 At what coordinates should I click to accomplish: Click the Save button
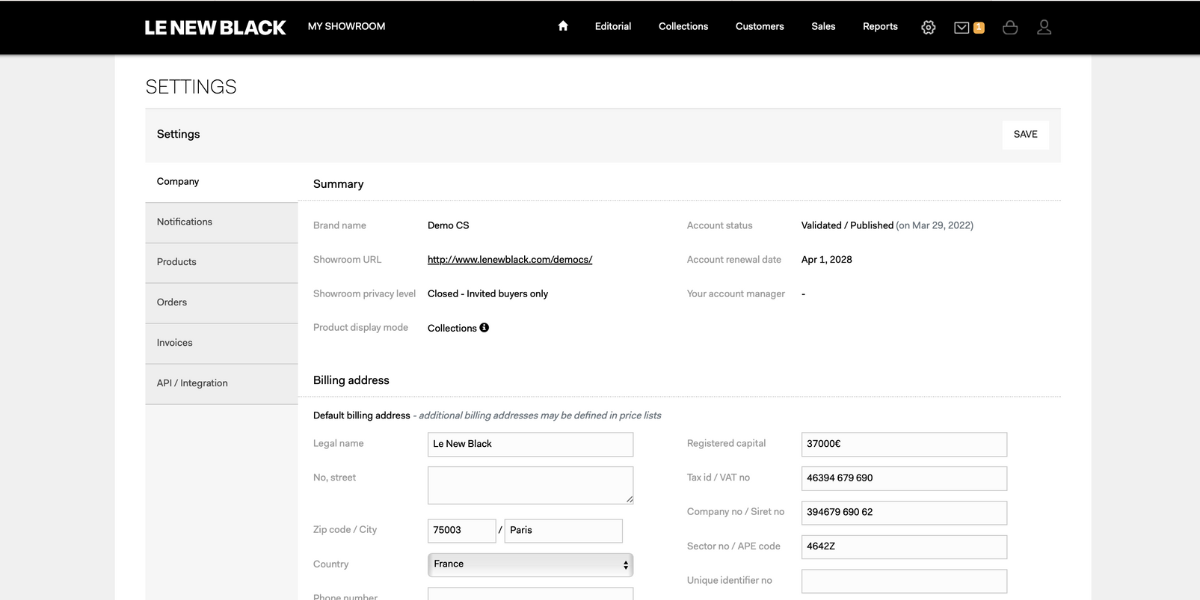[x=1025, y=134]
